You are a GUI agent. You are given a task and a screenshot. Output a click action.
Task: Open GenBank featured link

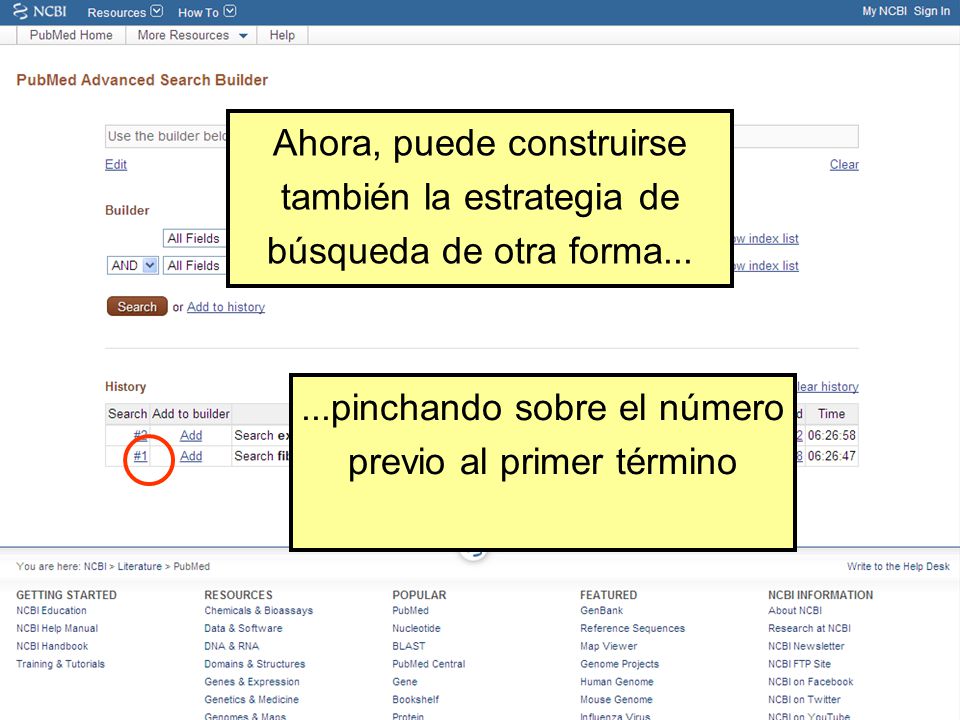point(601,610)
